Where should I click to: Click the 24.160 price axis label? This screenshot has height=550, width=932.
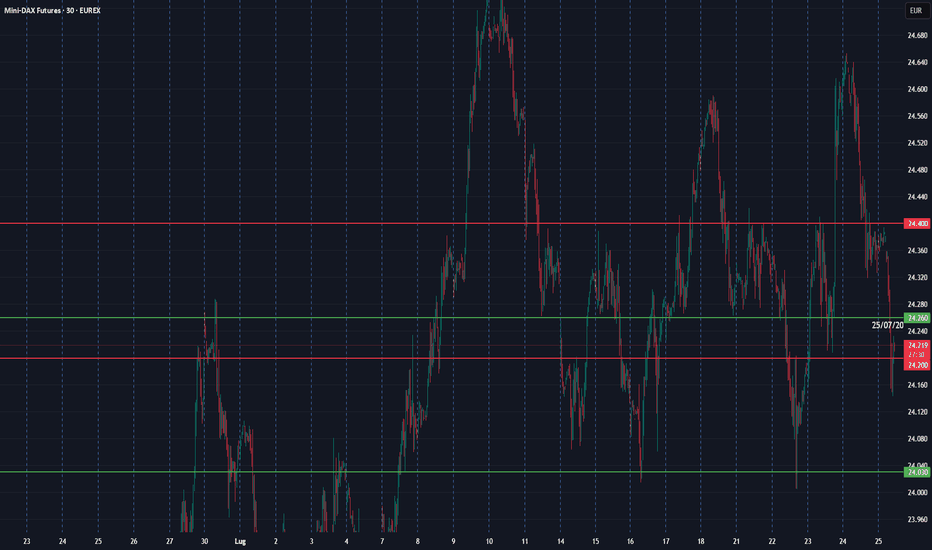(x=917, y=385)
